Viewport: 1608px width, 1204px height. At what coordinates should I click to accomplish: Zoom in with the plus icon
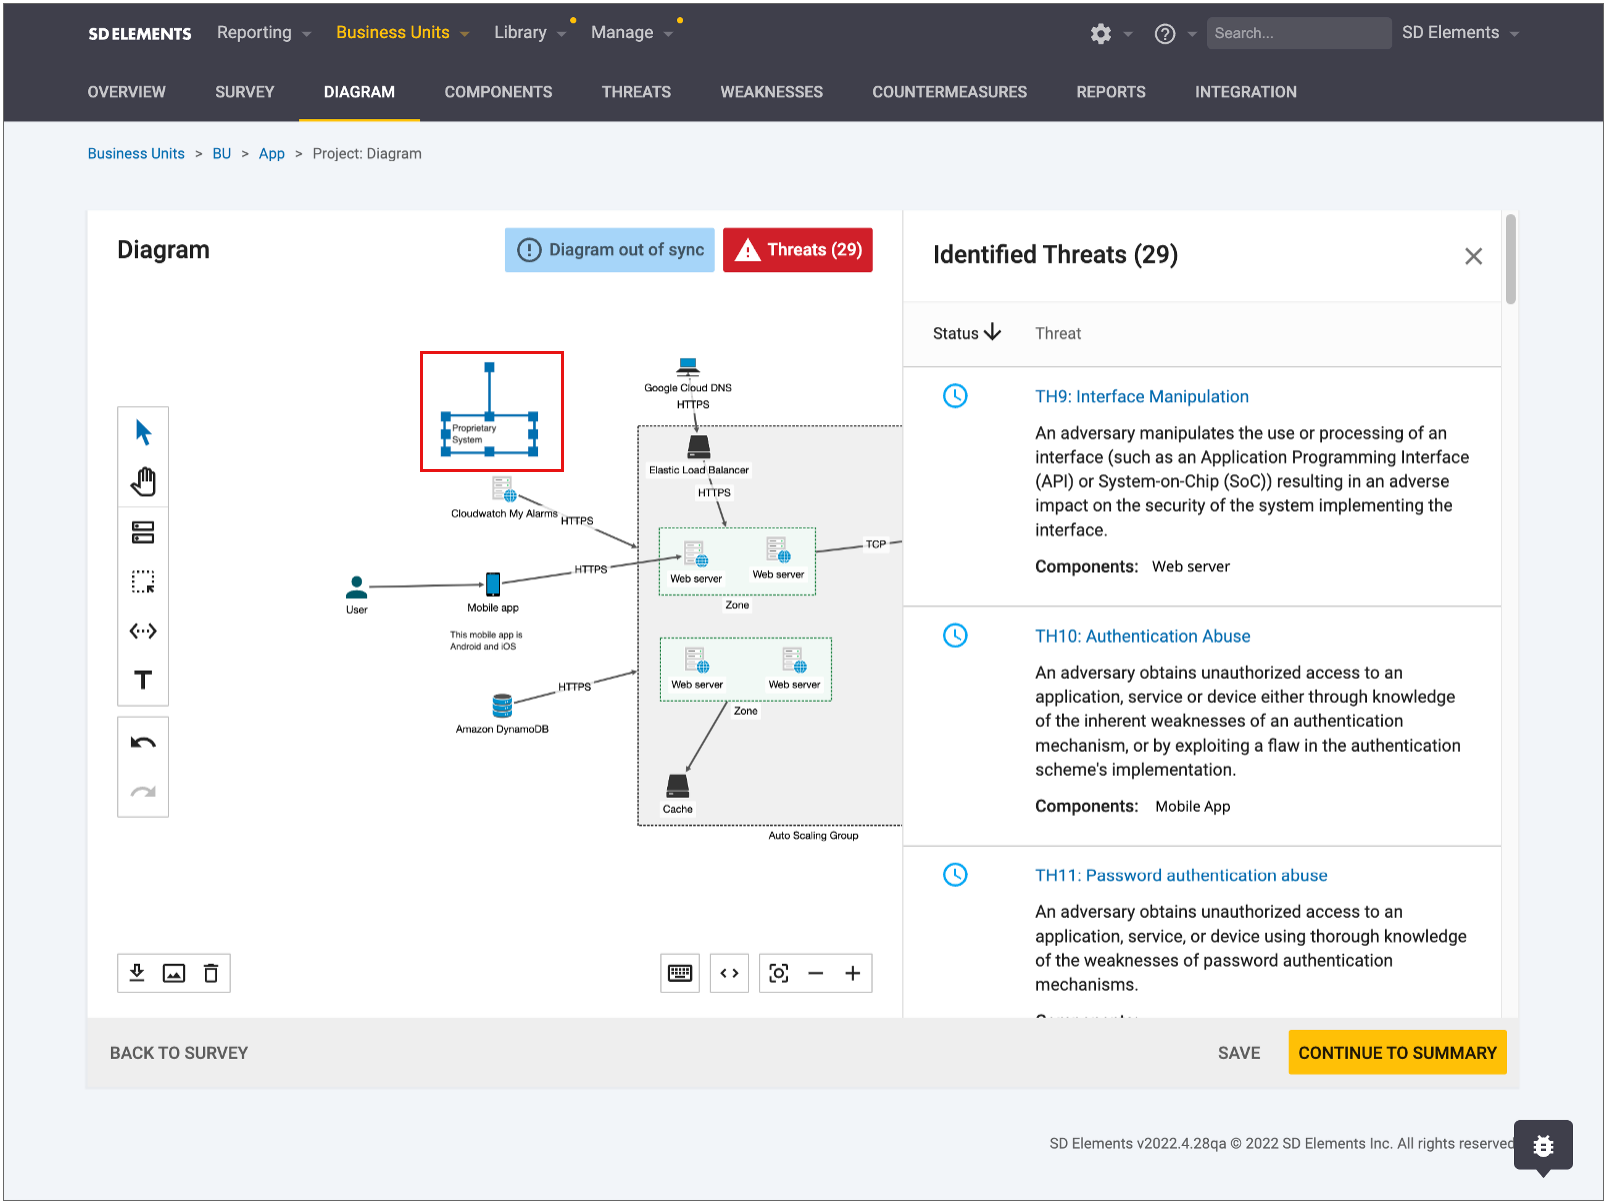pos(852,973)
